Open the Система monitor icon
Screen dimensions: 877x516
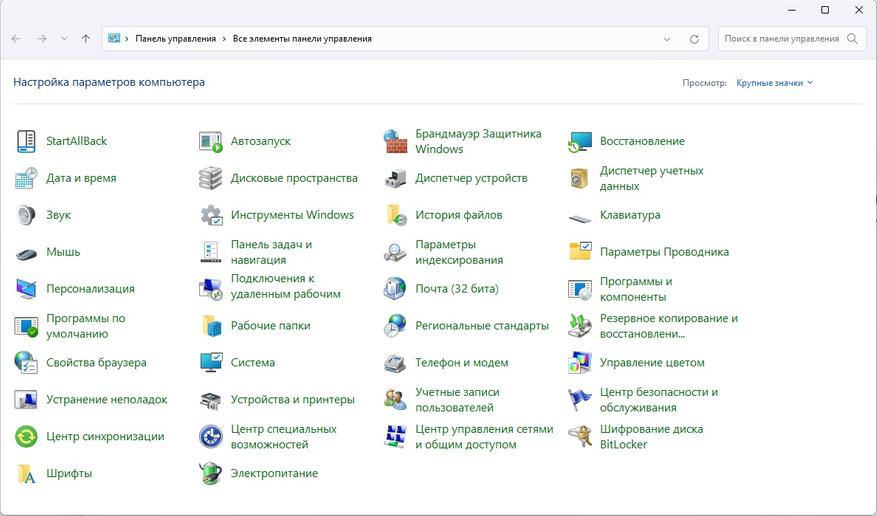coord(211,363)
